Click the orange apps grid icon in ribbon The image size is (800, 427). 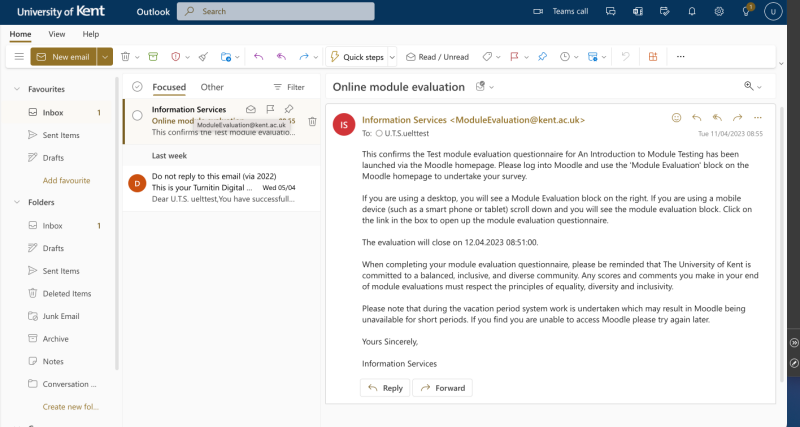point(653,57)
